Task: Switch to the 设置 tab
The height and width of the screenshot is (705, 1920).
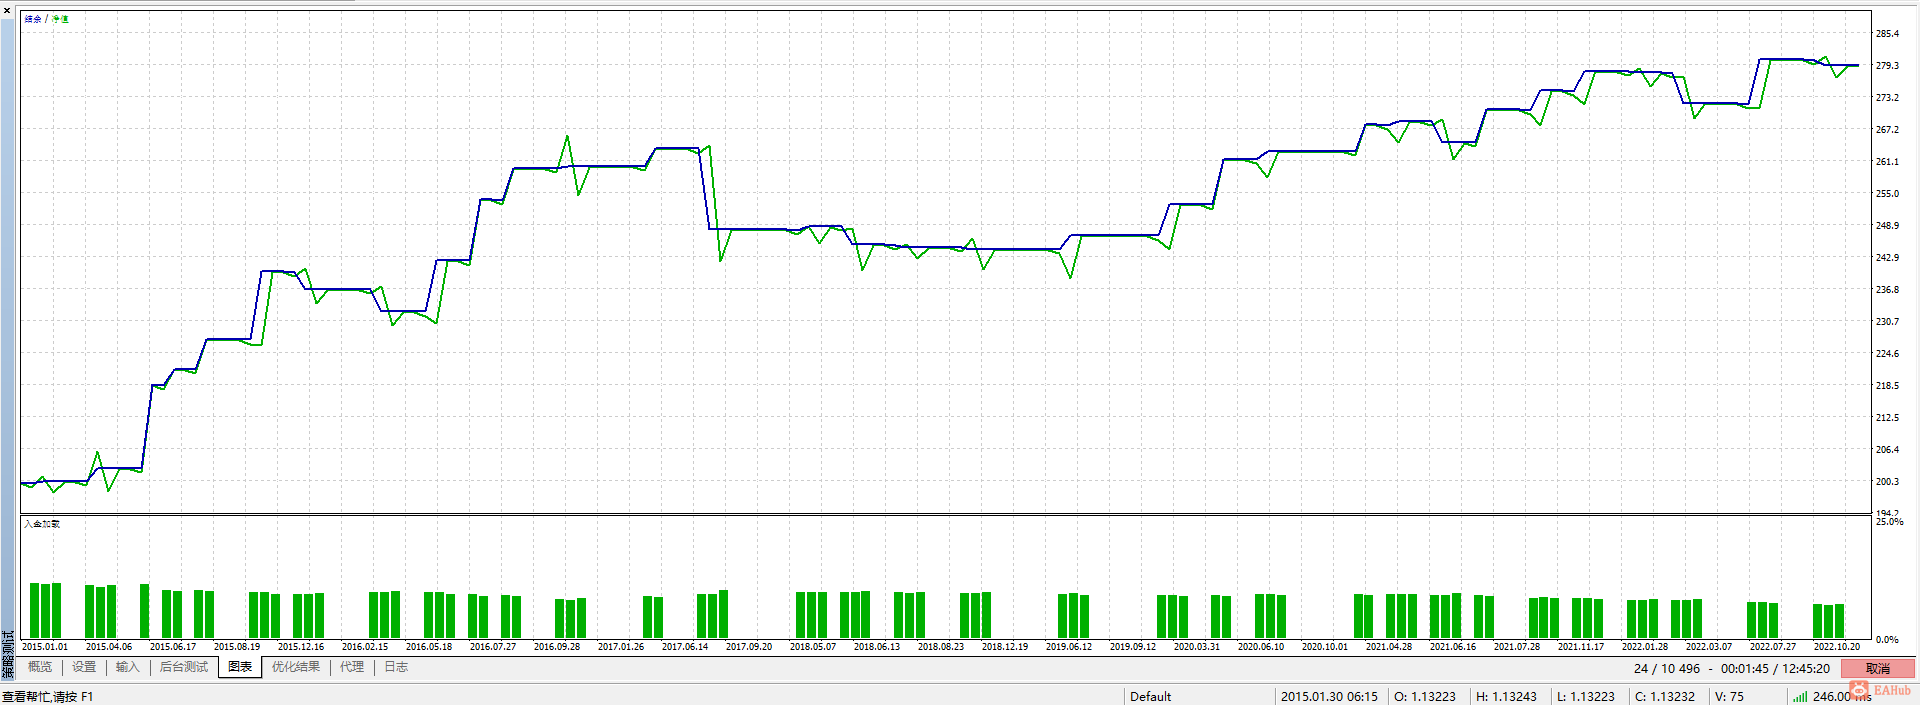Action: coord(84,667)
